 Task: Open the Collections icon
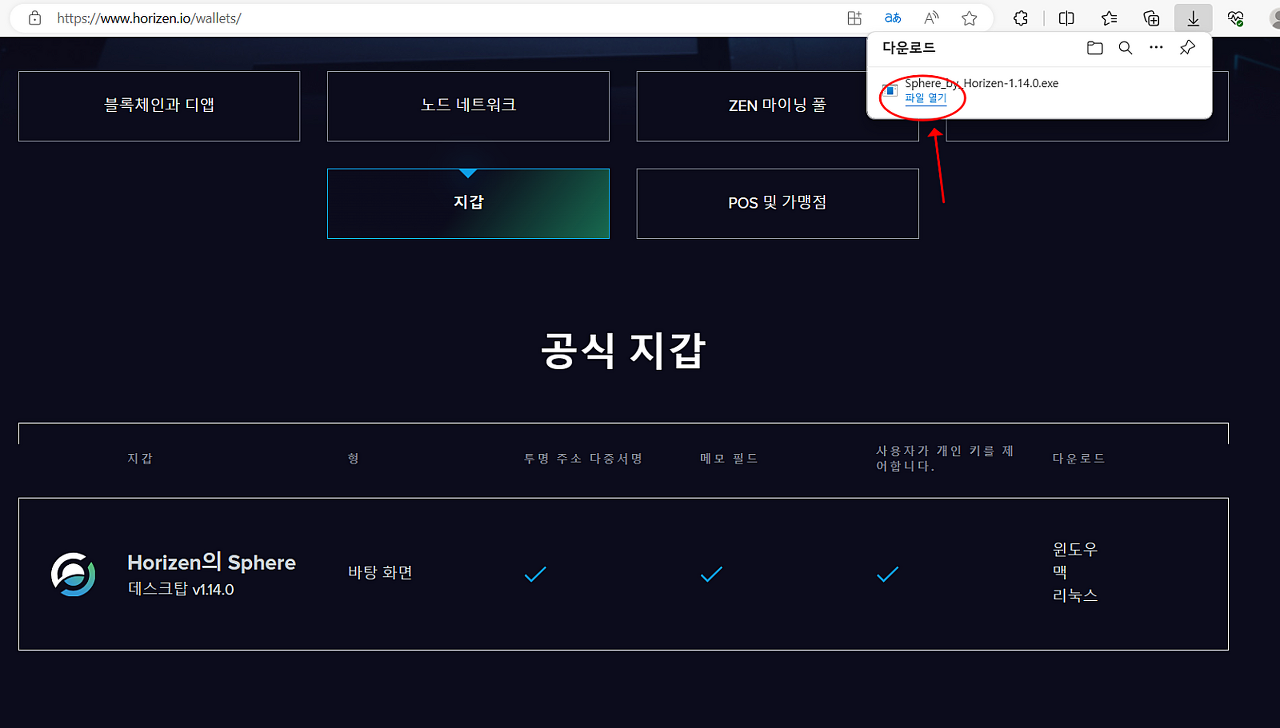[1151, 17]
